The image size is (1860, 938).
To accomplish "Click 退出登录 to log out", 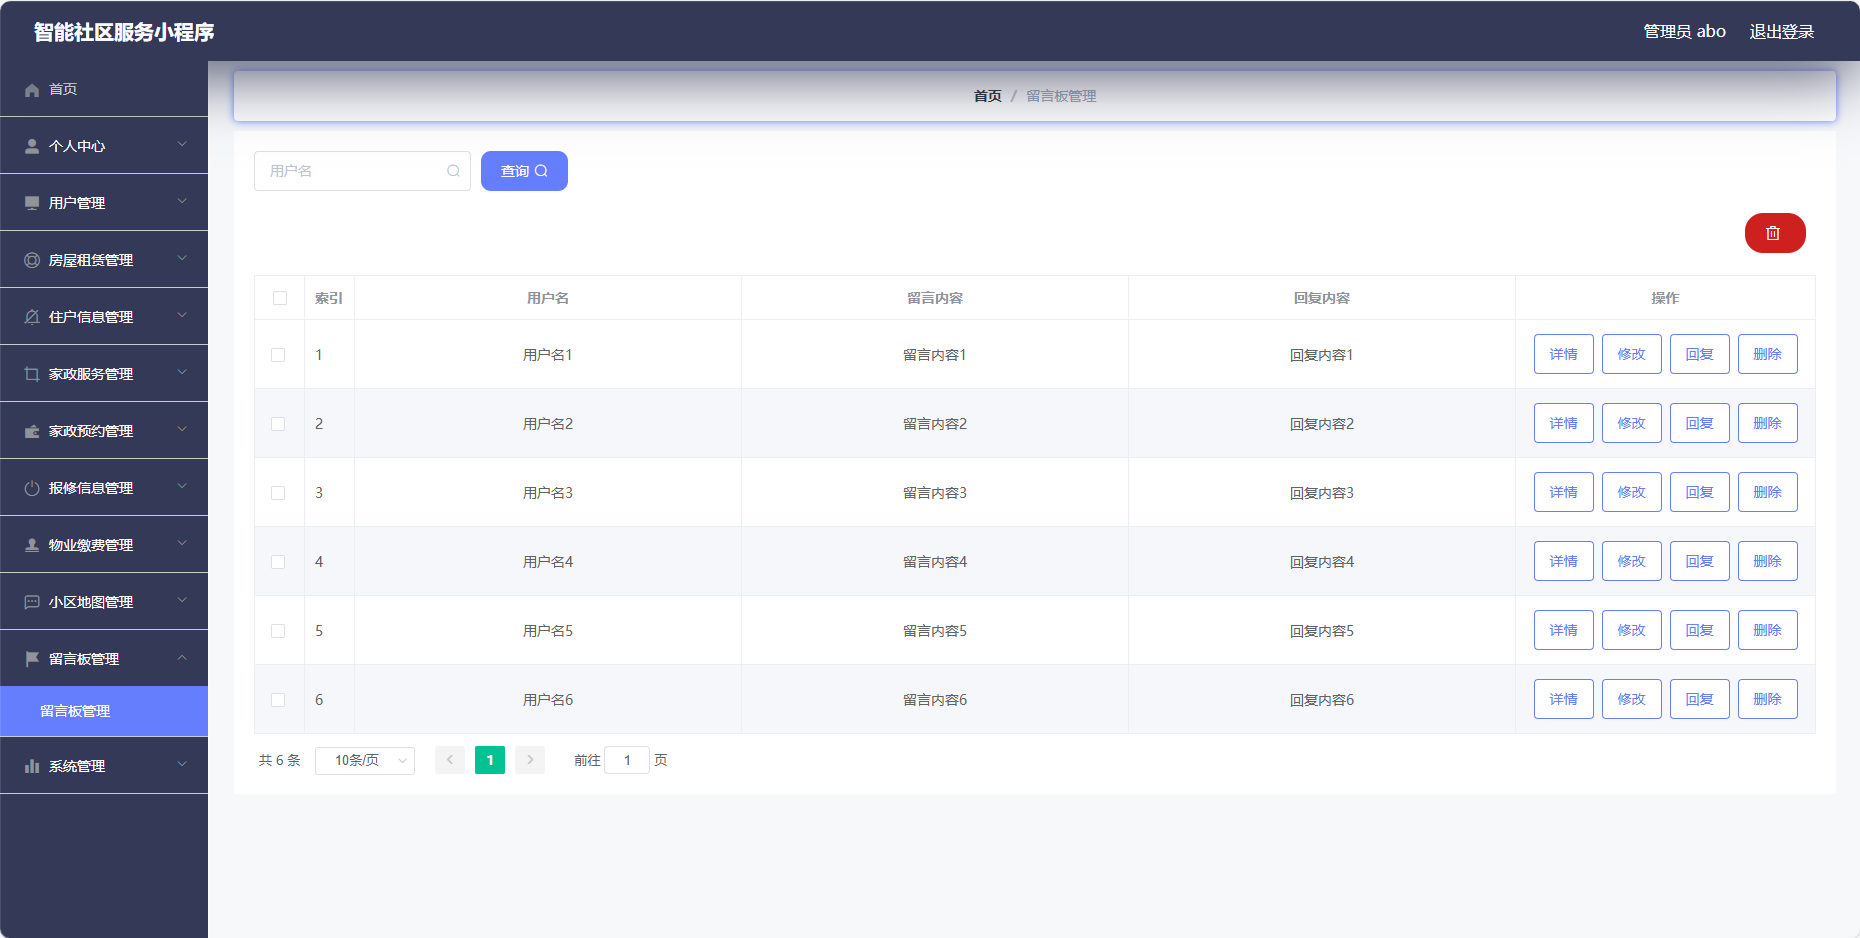I will (1781, 32).
